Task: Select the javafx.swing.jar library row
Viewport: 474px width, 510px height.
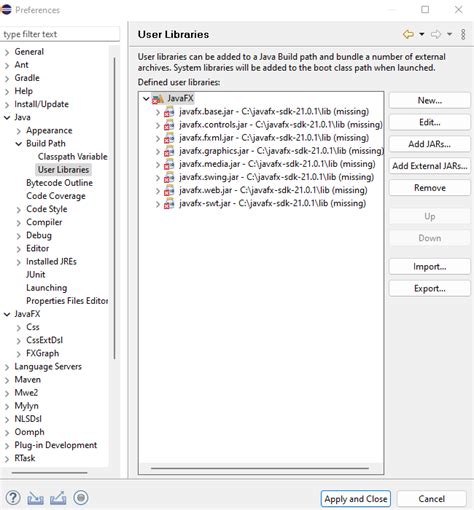Action: (276, 177)
